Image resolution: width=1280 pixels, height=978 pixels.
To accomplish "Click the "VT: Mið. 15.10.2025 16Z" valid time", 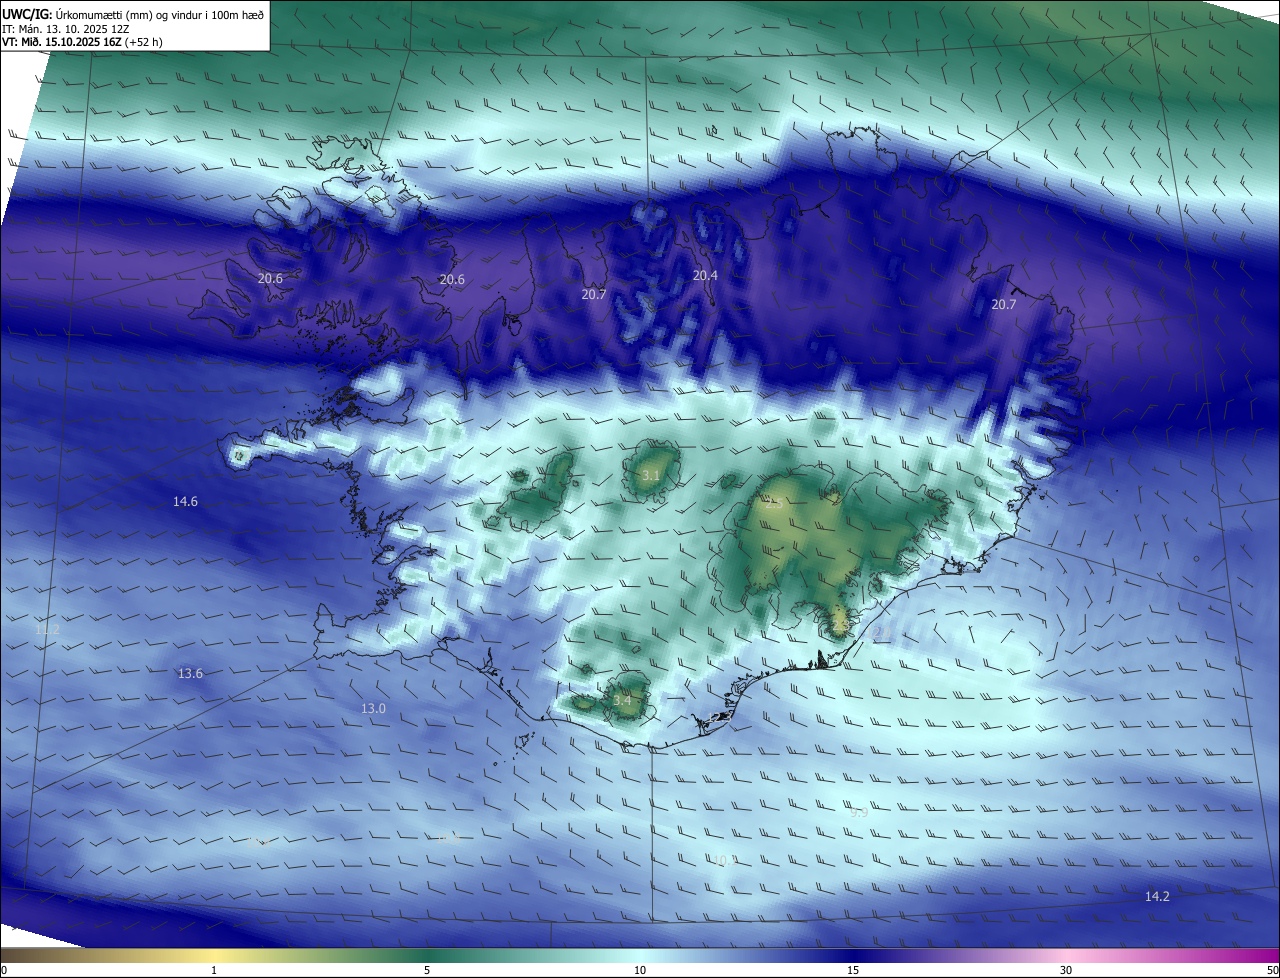I will coord(62,43).
